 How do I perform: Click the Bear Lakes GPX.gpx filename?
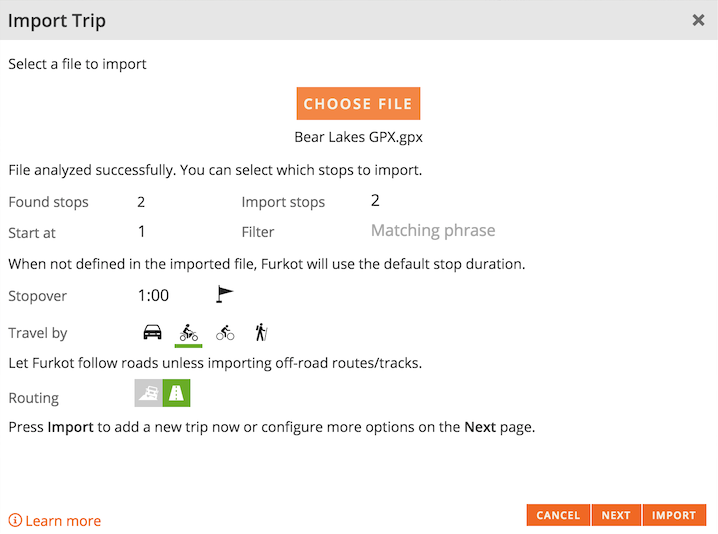[358, 137]
